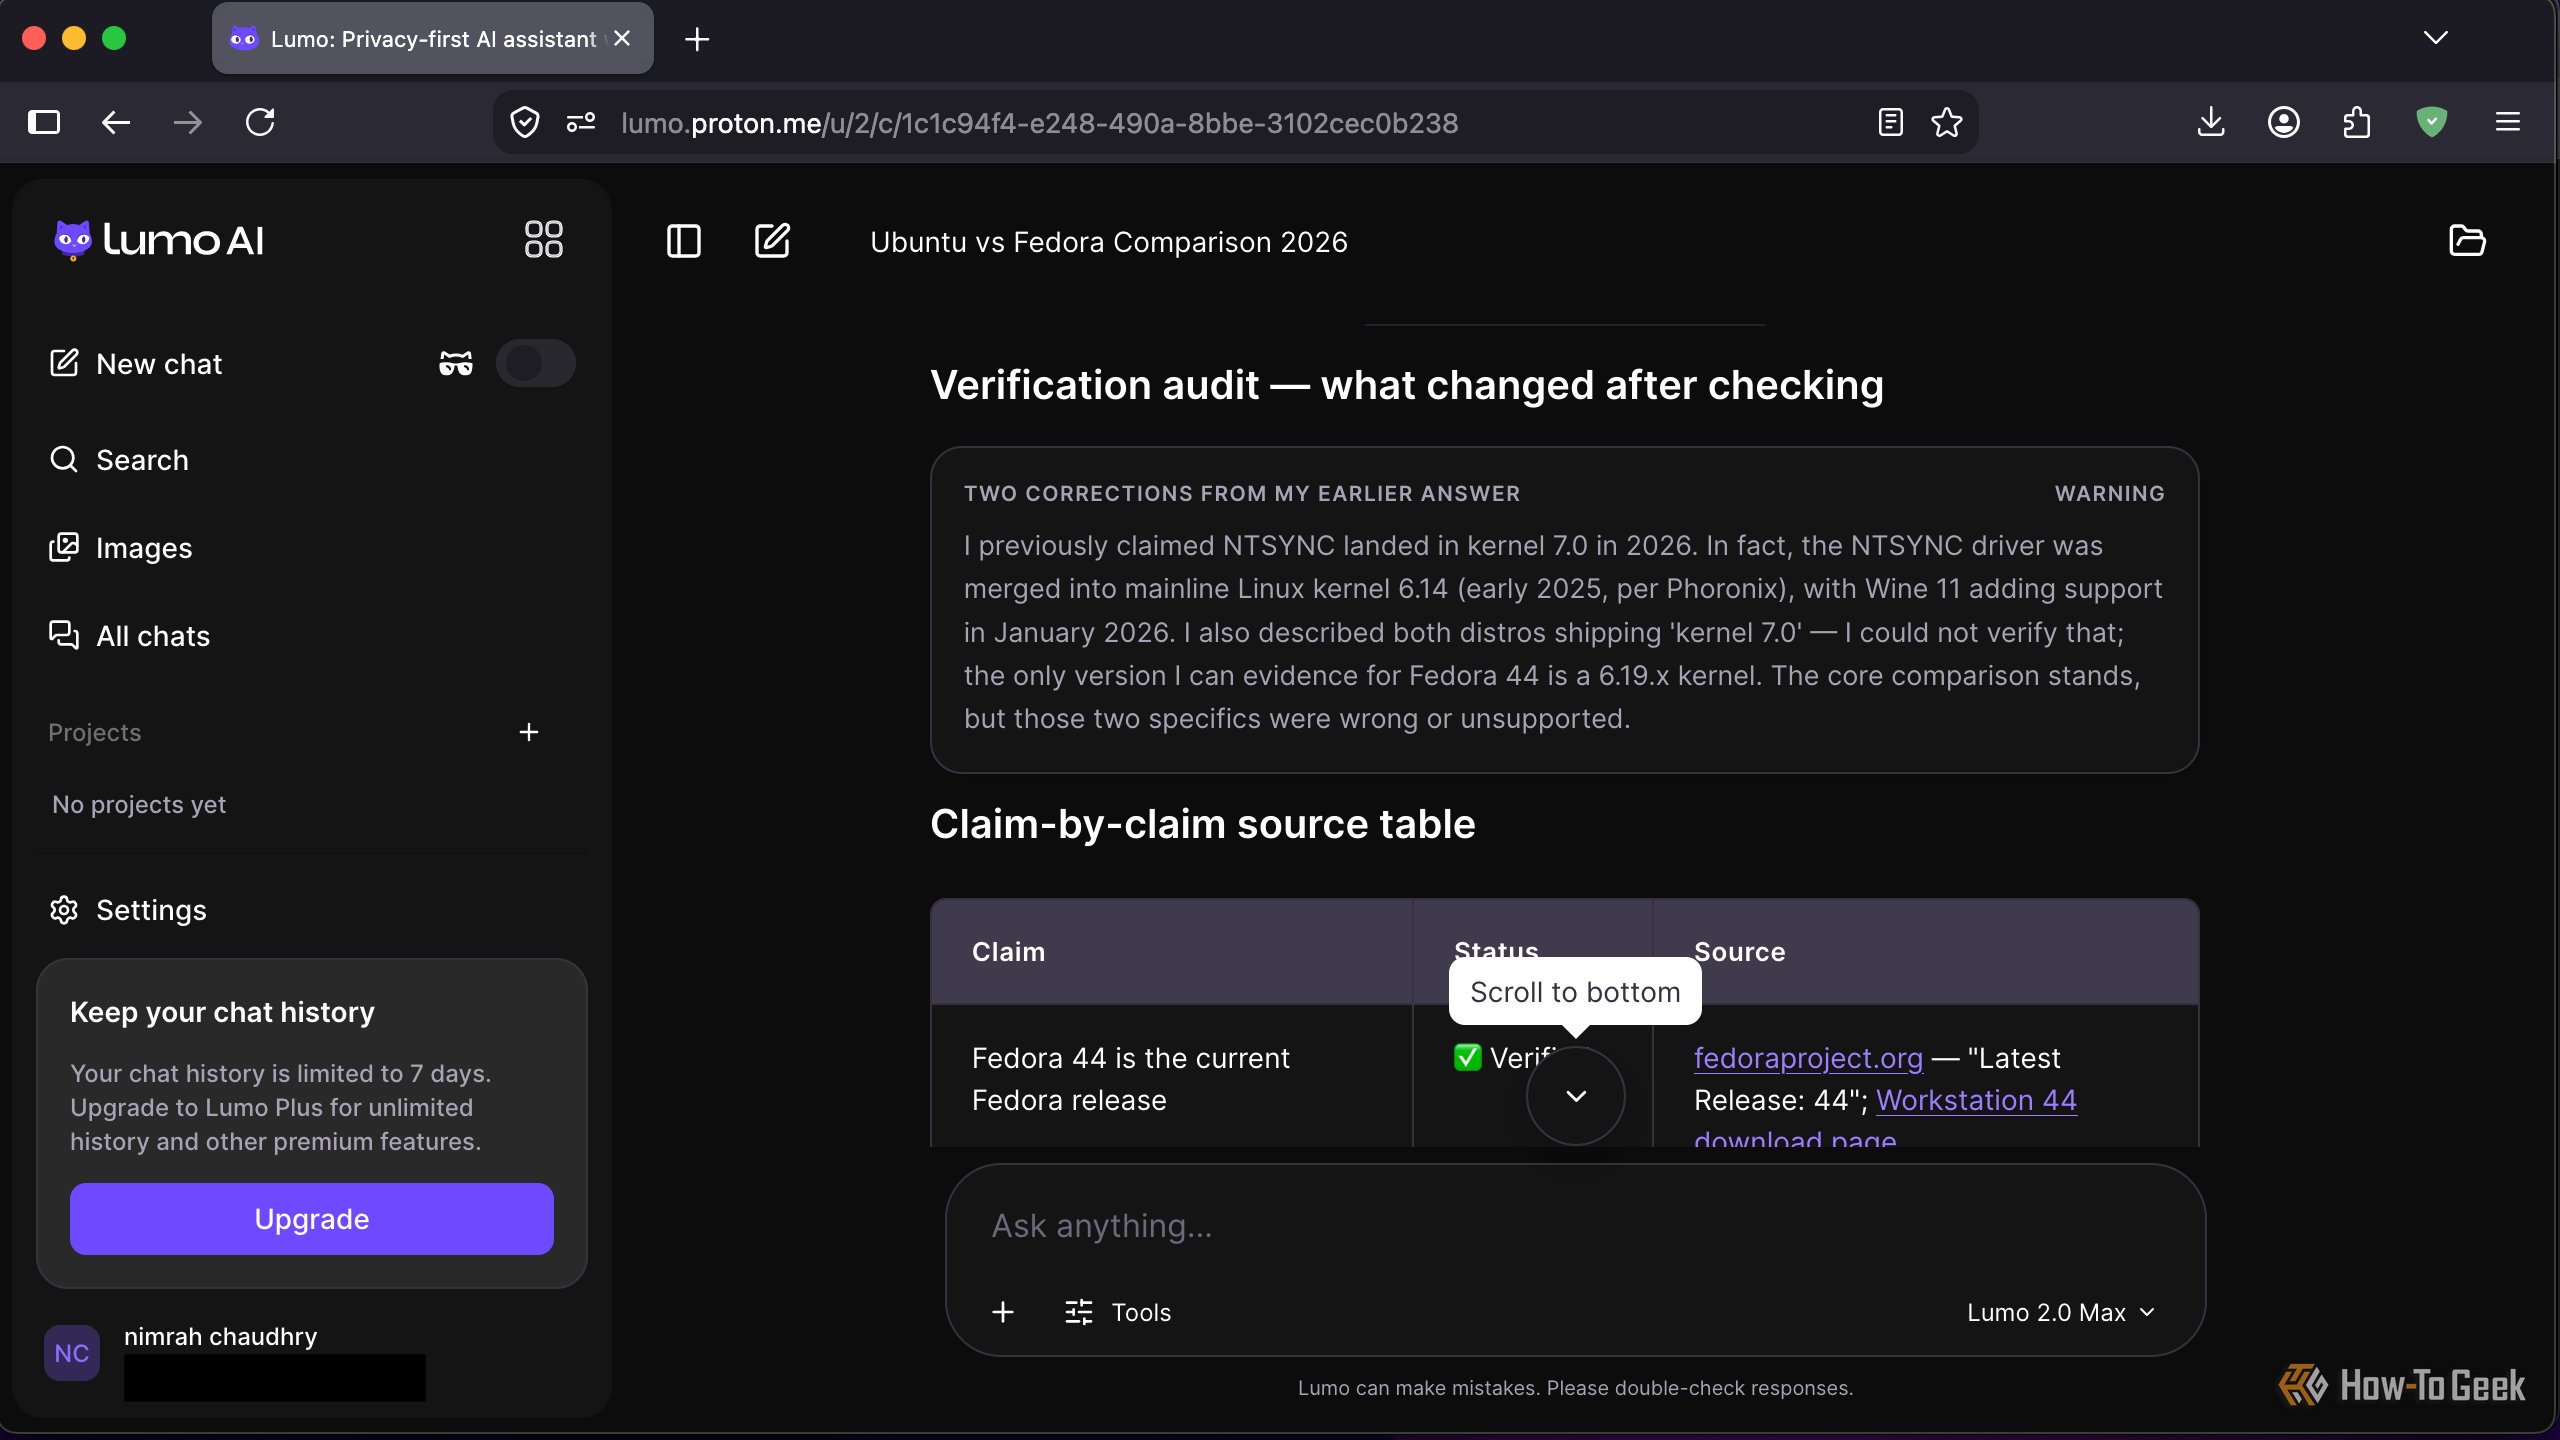Open the Lumo apps grid icon

(x=544, y=240)
